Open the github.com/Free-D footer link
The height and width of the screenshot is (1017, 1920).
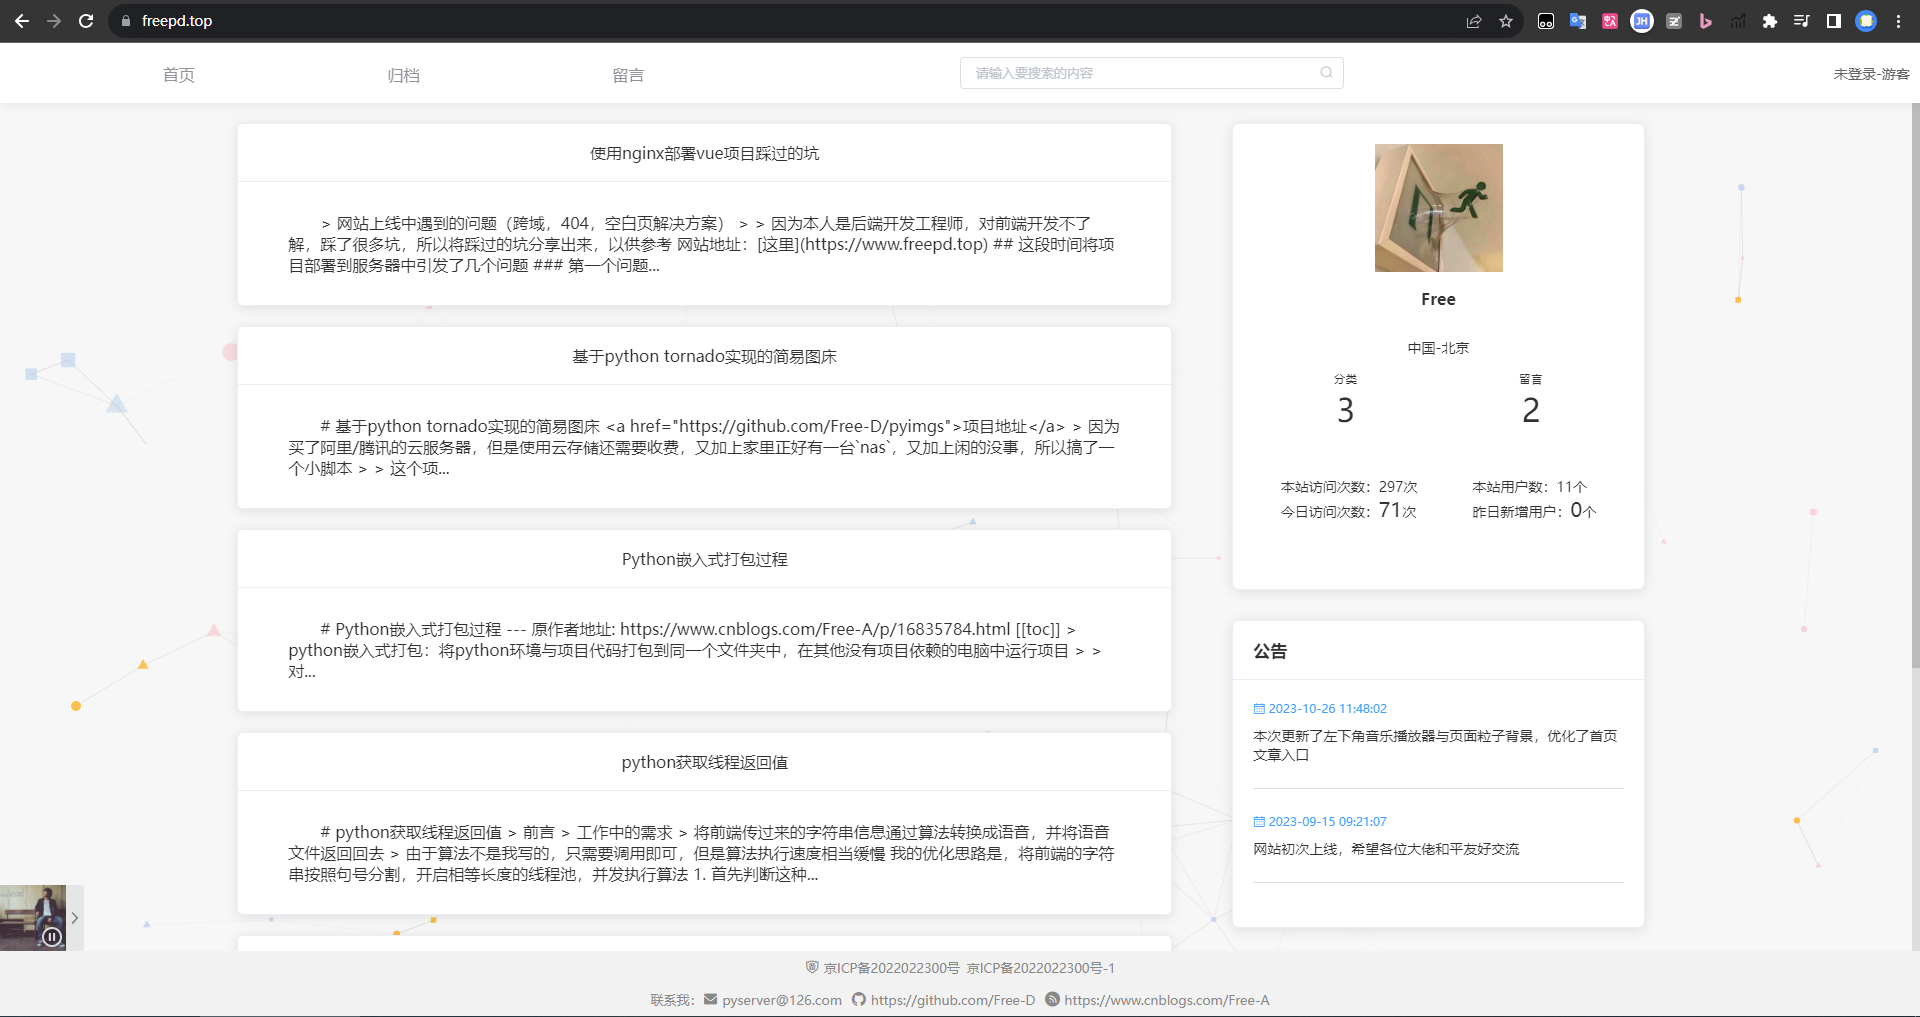[953, 1000]
